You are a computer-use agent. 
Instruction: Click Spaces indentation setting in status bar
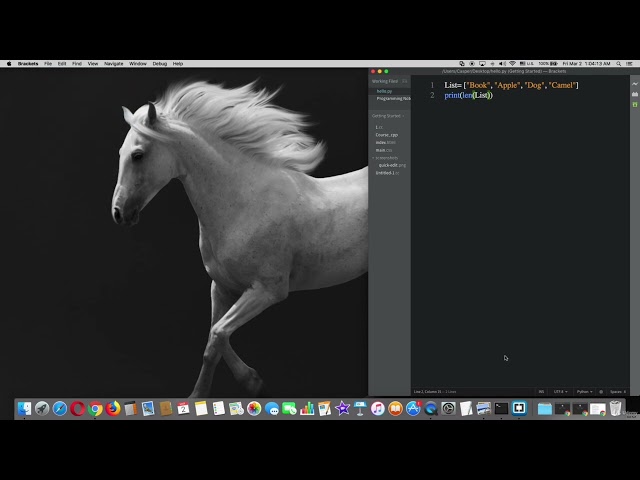coord(618,392)
